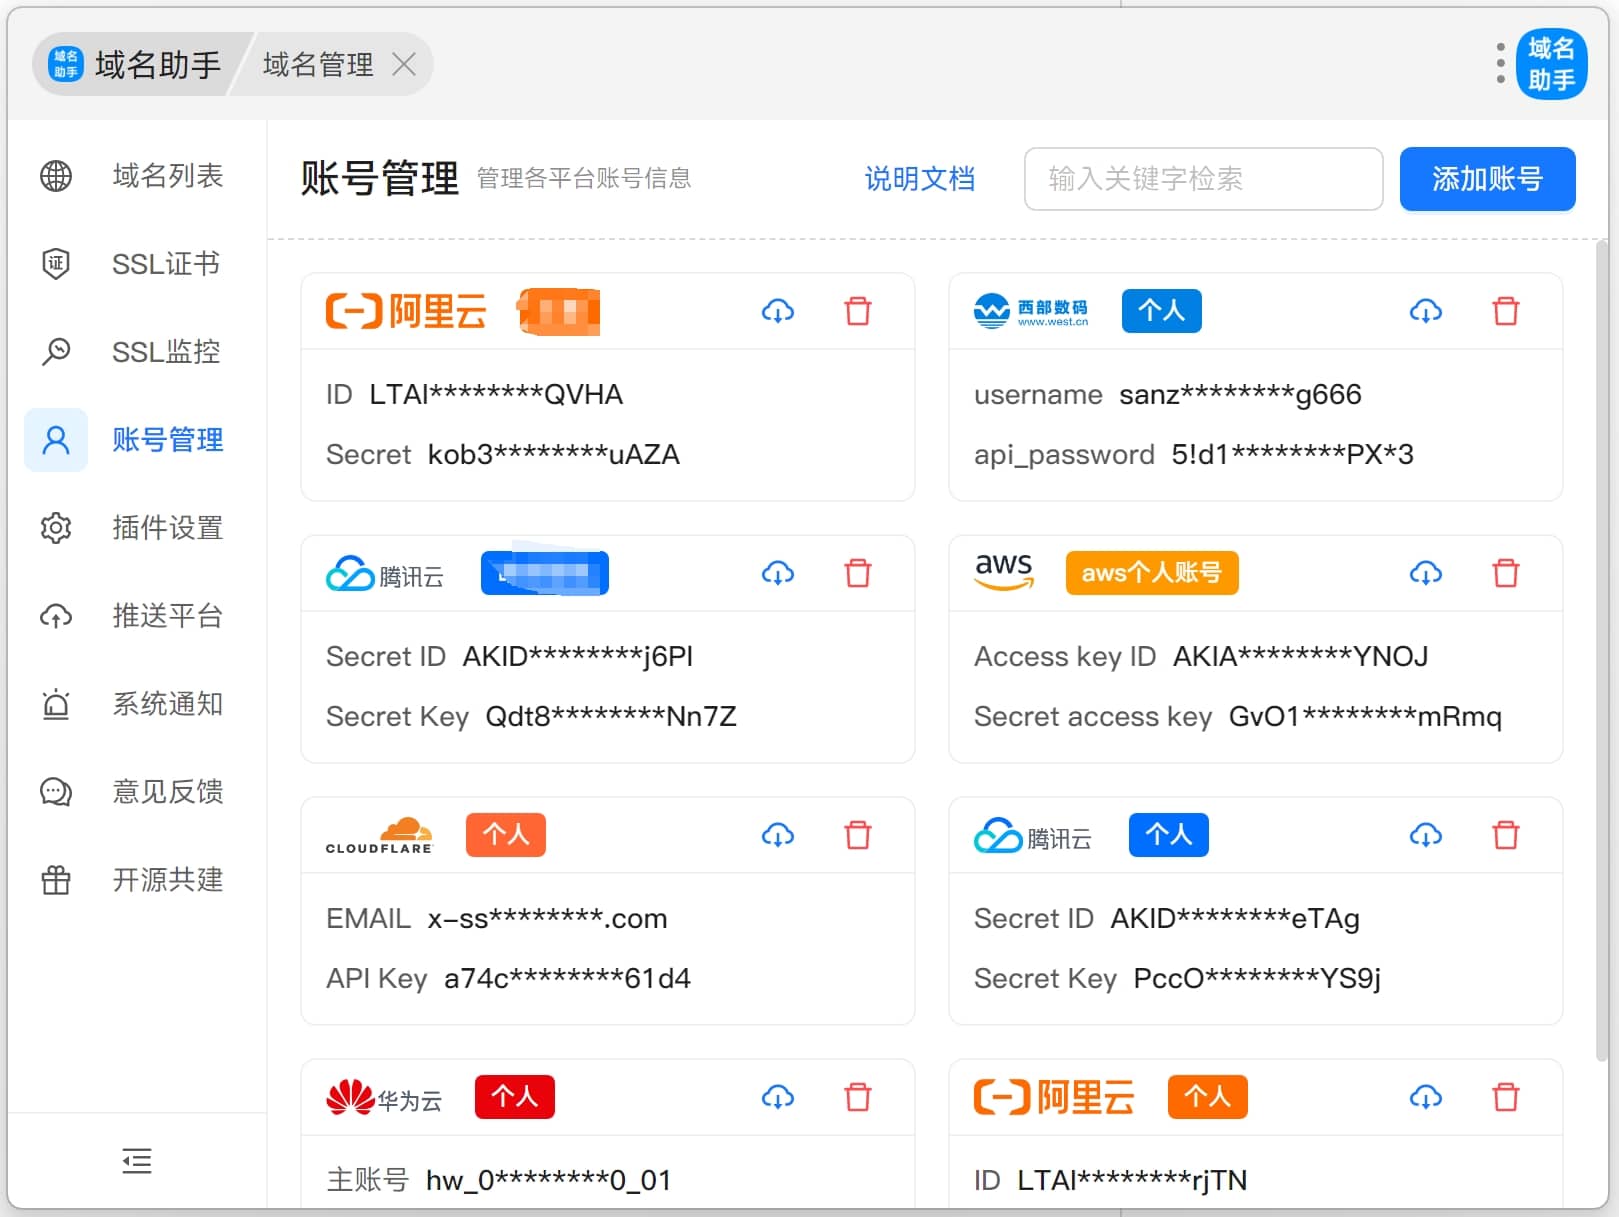Open the 域名列表 sidebar item

[136, 176]
